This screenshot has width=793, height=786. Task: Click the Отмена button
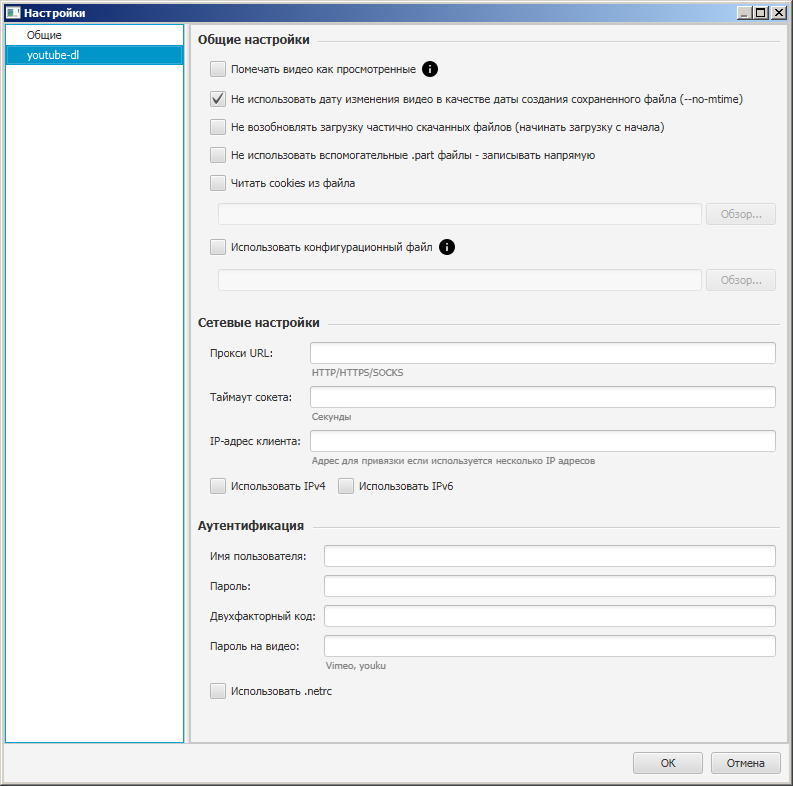click(x=745, y=763)
